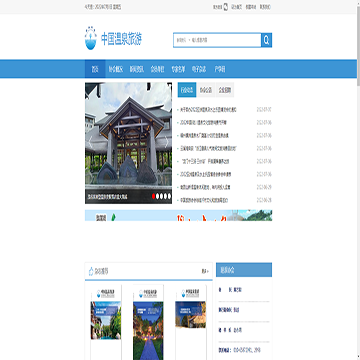Open the category dropdown inside search box
This screenshot has width=360, height=360.
pyautogui.click(x=183, y=40)
